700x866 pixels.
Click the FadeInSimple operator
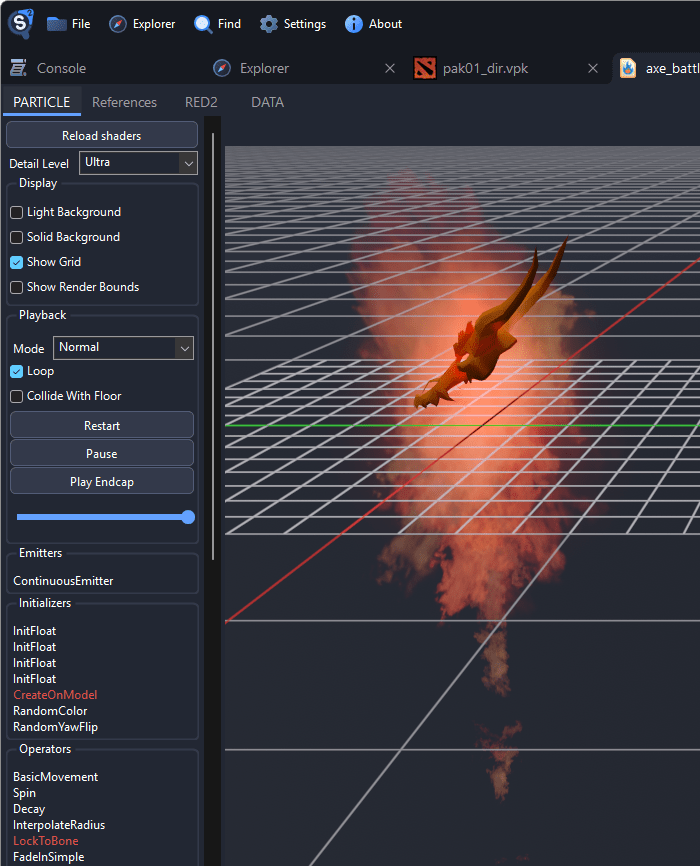pyautogui.click(x=49, y=857)
